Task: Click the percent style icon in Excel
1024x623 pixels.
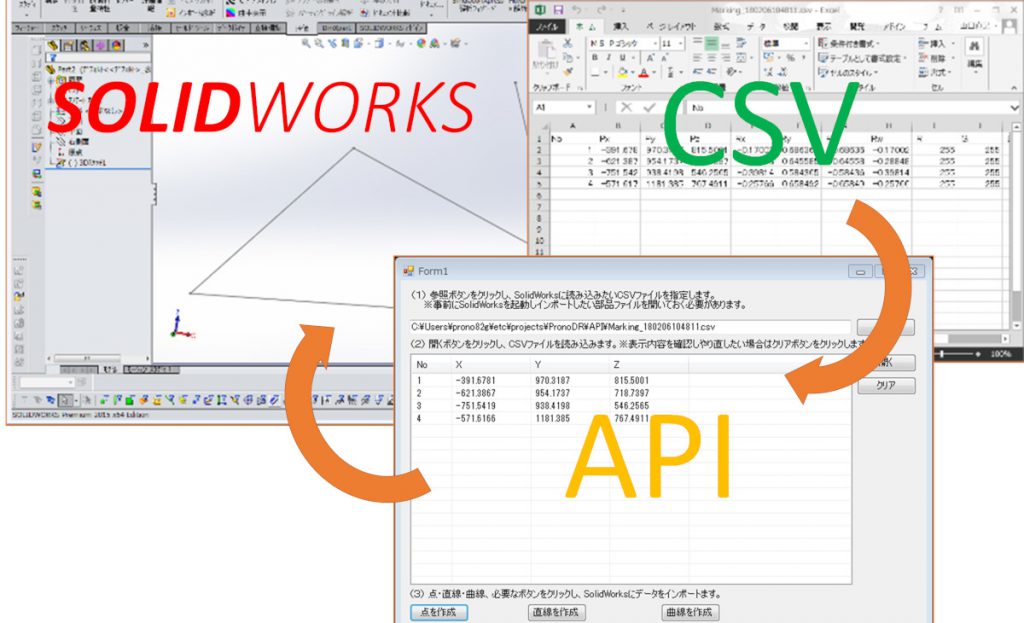Action: [790, 58]
